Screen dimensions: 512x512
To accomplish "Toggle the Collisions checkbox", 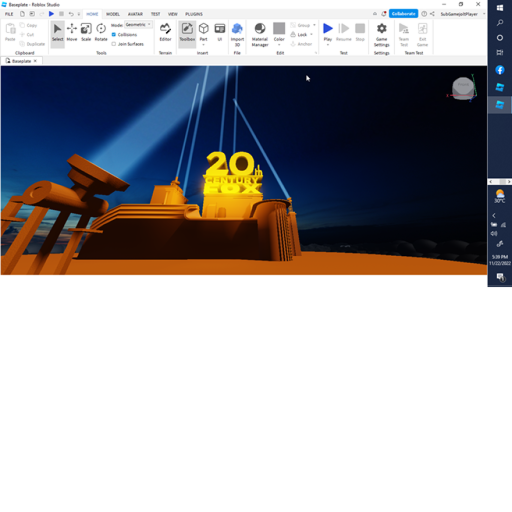I will [114, 35].
